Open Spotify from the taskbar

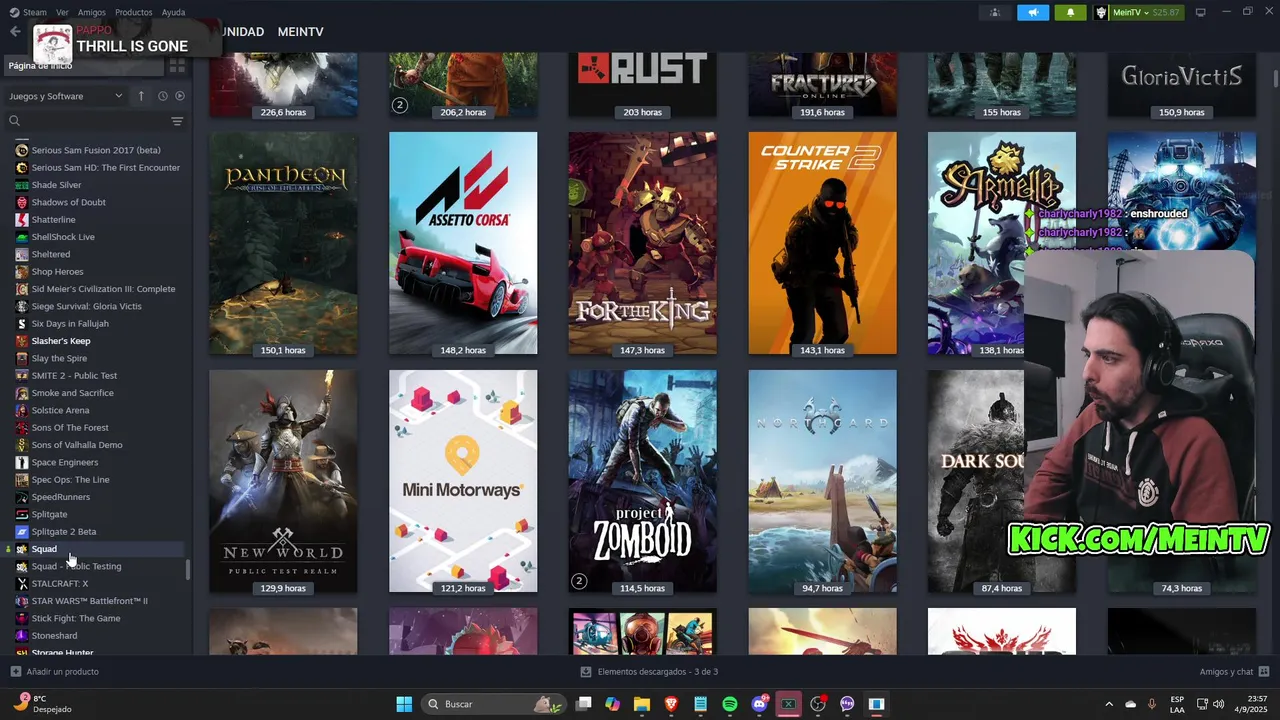click(730, 704)
